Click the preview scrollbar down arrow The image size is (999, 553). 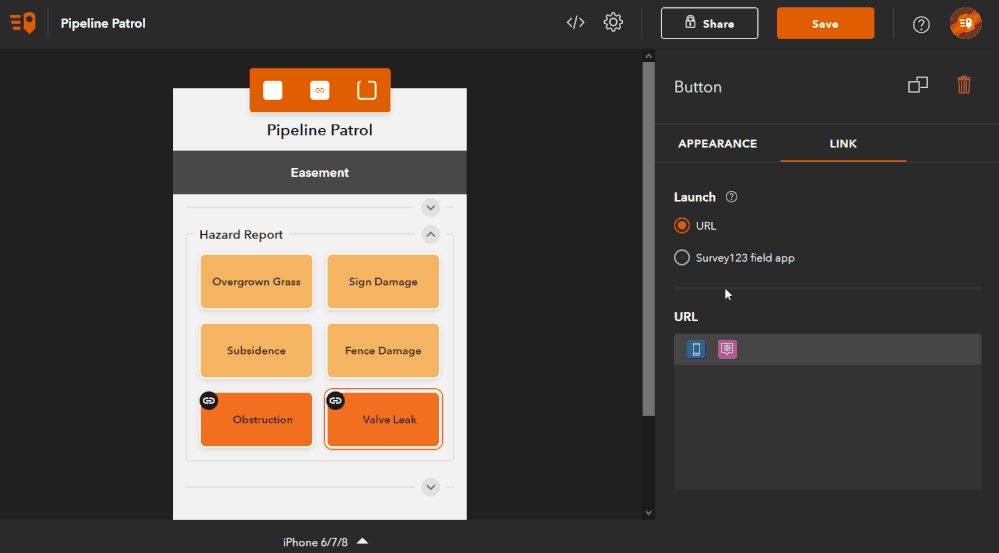pyautogui.click(x=649, y=512)
